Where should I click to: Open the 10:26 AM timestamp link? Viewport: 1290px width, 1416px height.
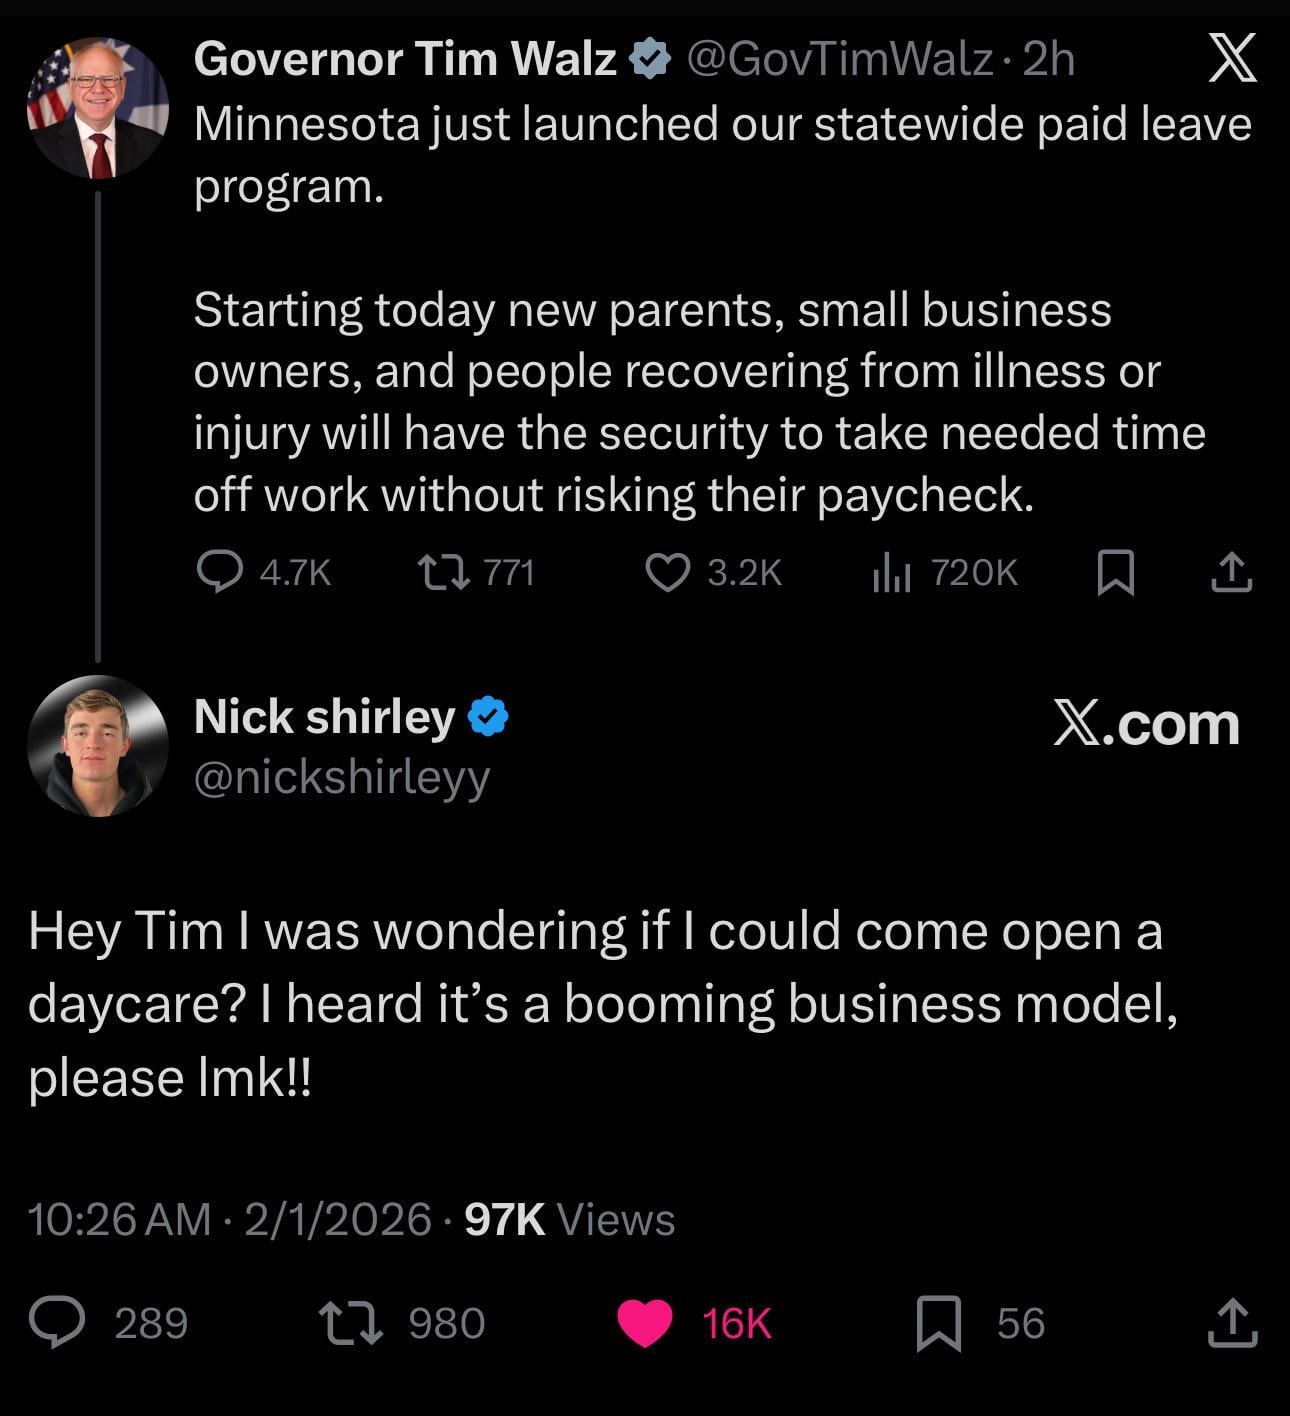120,1219
